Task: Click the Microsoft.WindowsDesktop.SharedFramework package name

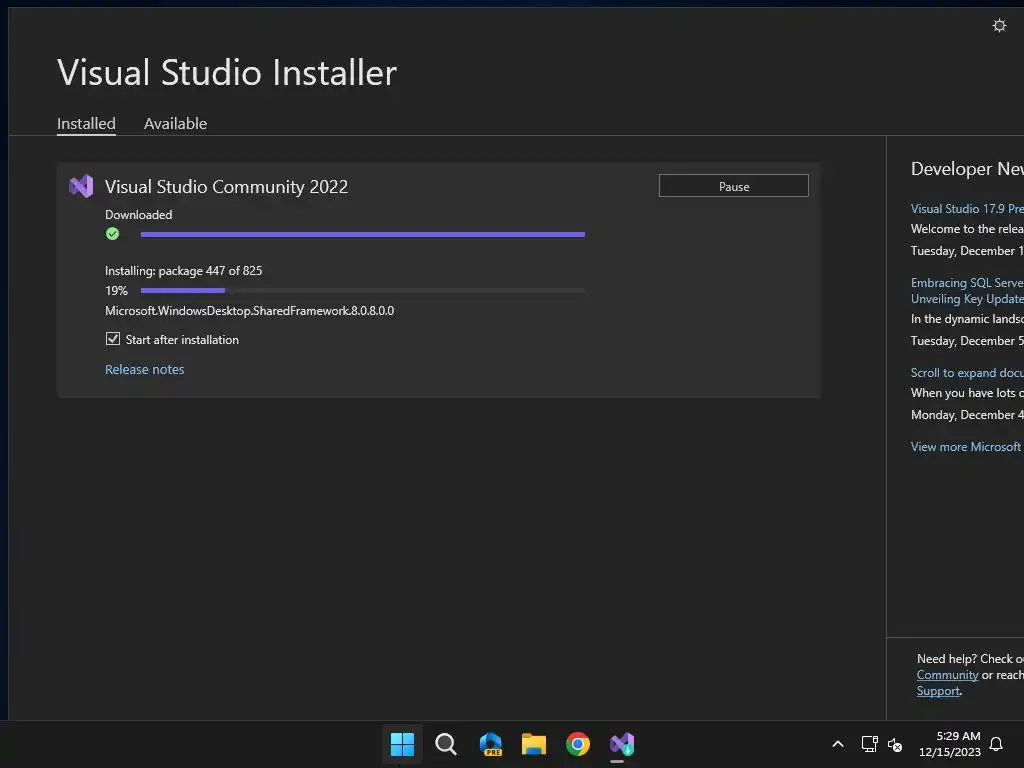Action: (x=249, y=311)
